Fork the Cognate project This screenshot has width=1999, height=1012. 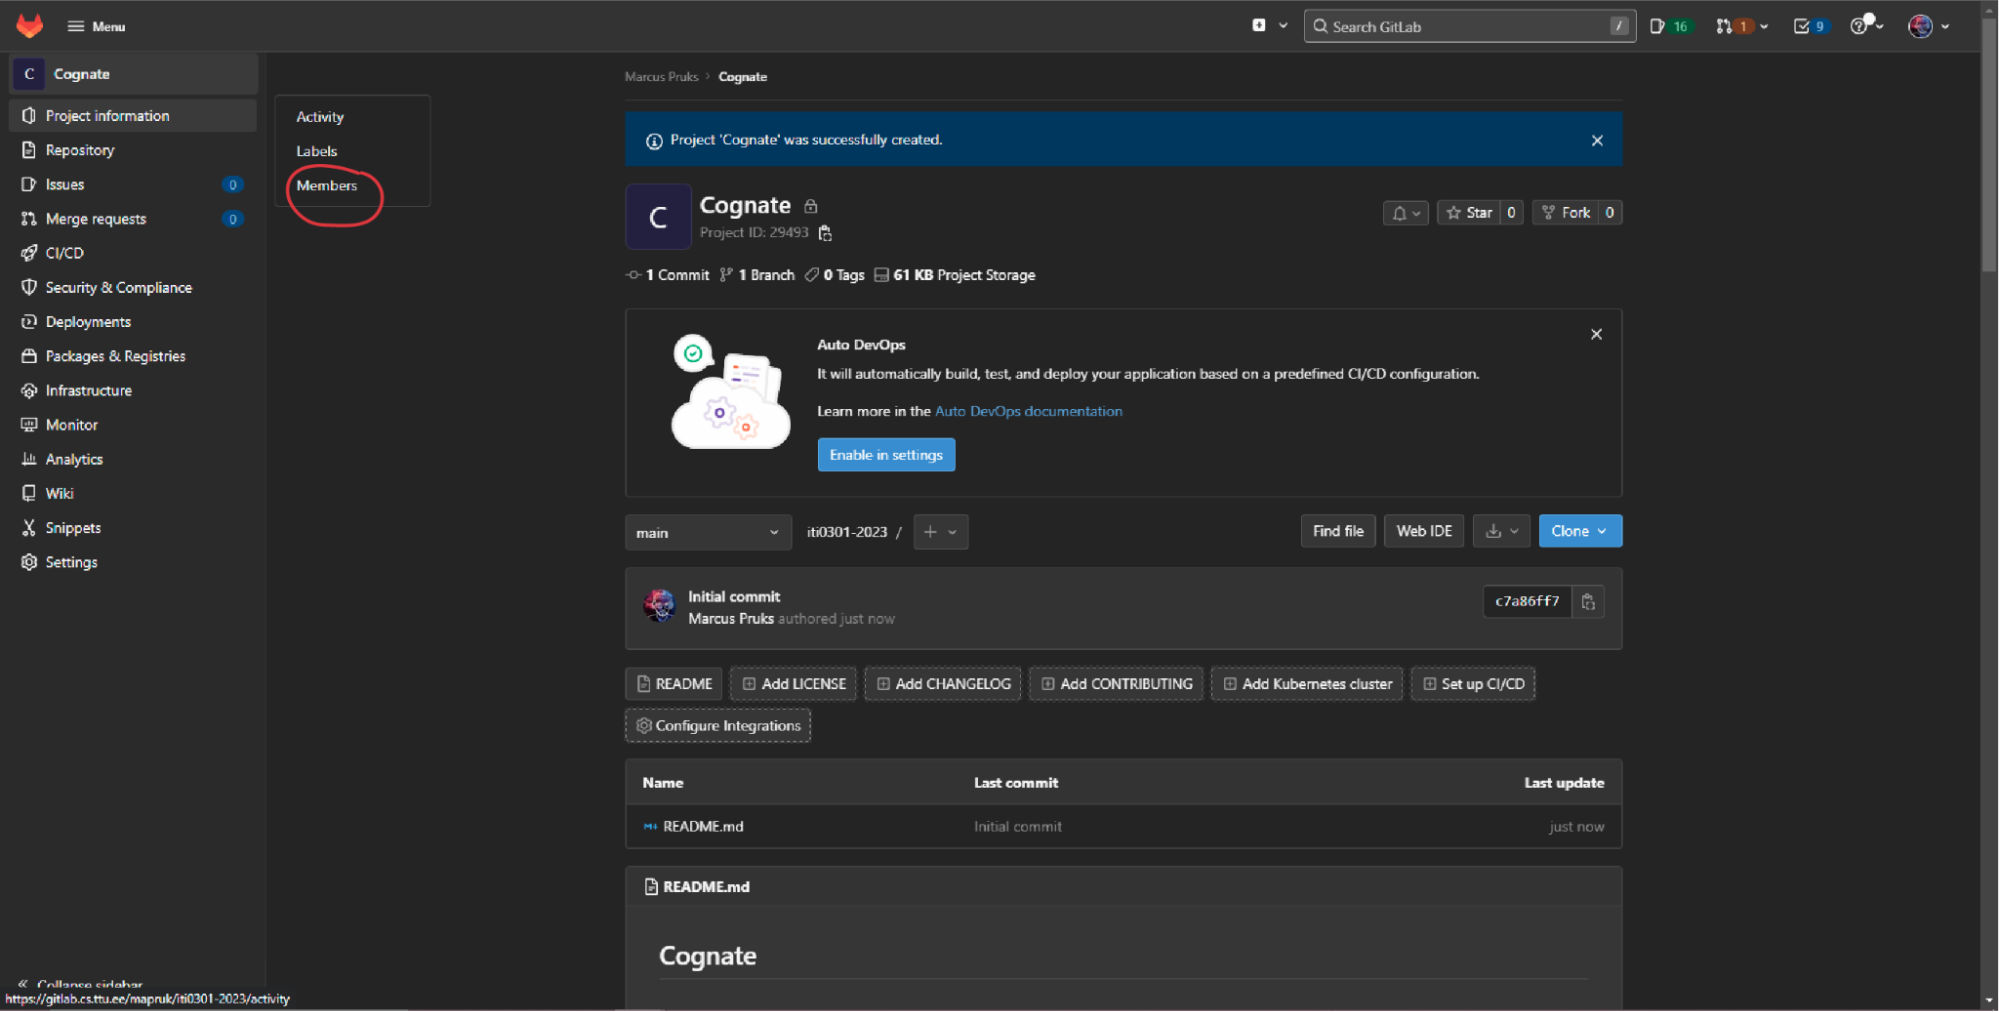point(1566,213)
